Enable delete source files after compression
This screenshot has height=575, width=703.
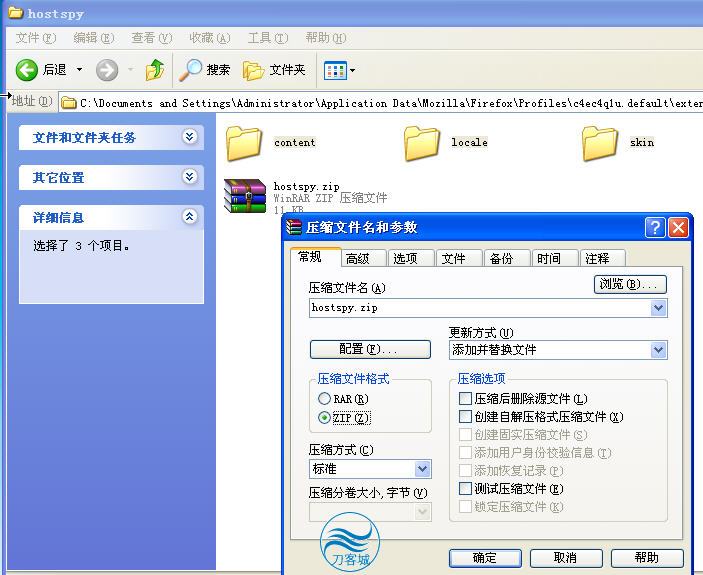(x=465, y=398)
